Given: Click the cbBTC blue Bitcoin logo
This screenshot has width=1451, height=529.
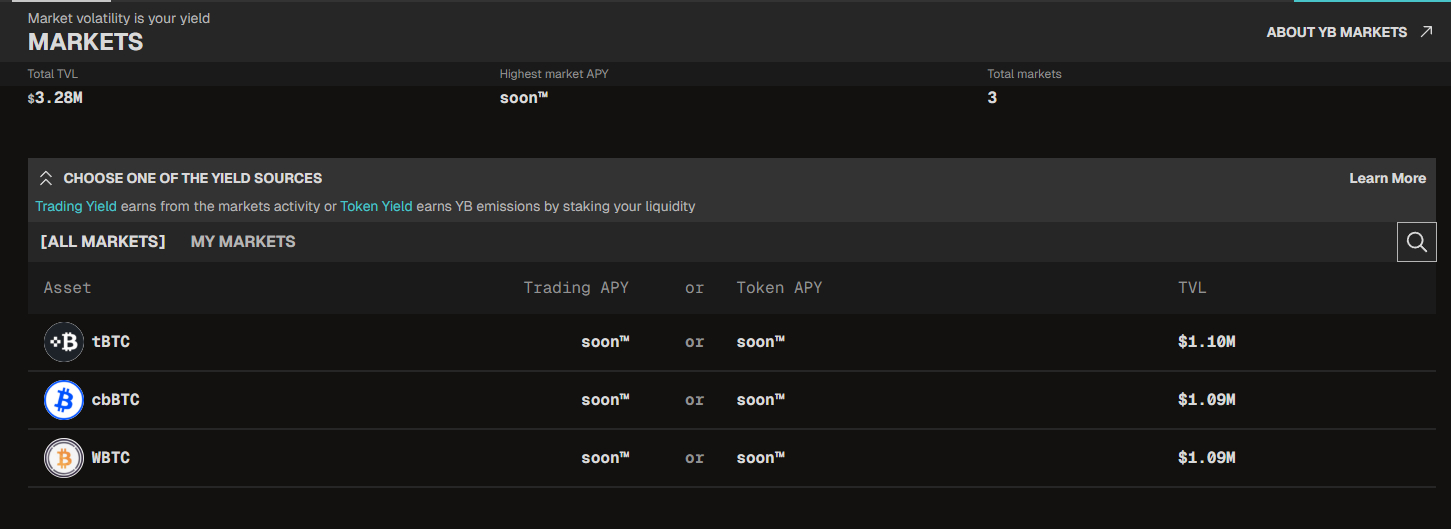Looking at the screenshot, I should (x=64, y=400).
